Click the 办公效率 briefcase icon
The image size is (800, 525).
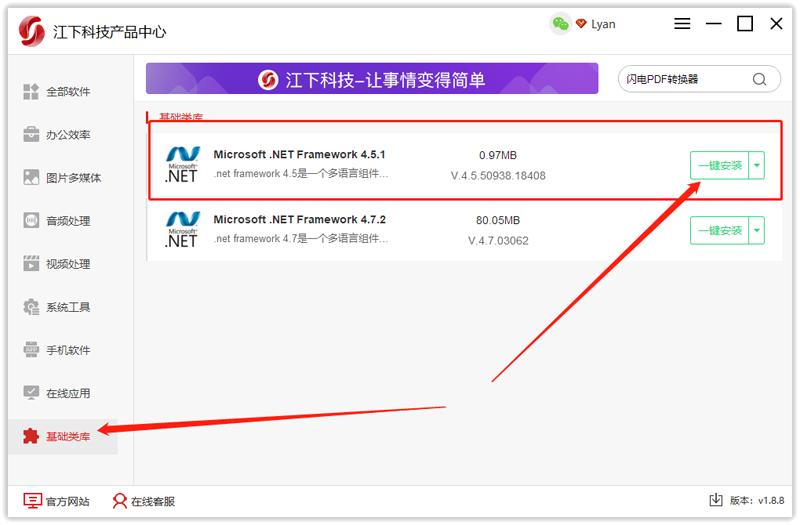[31, 135]
